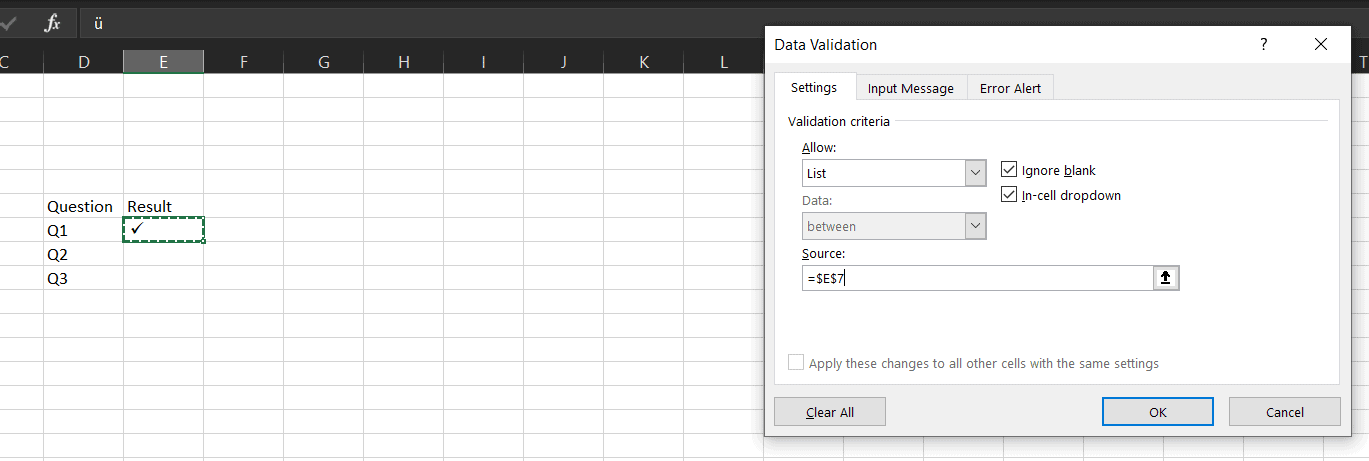Click the Insert Function fx icon
This screenshot has height=461, width=1369.
[52, 23]
